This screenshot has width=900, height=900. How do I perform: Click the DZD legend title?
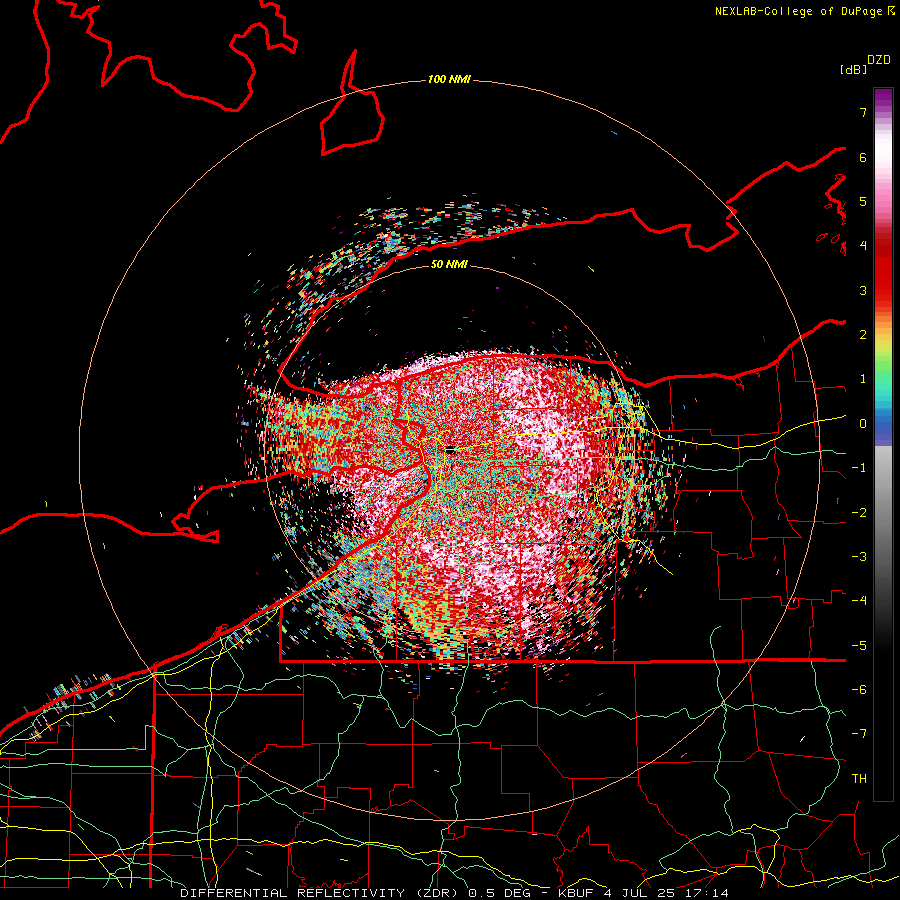point(879,60)
